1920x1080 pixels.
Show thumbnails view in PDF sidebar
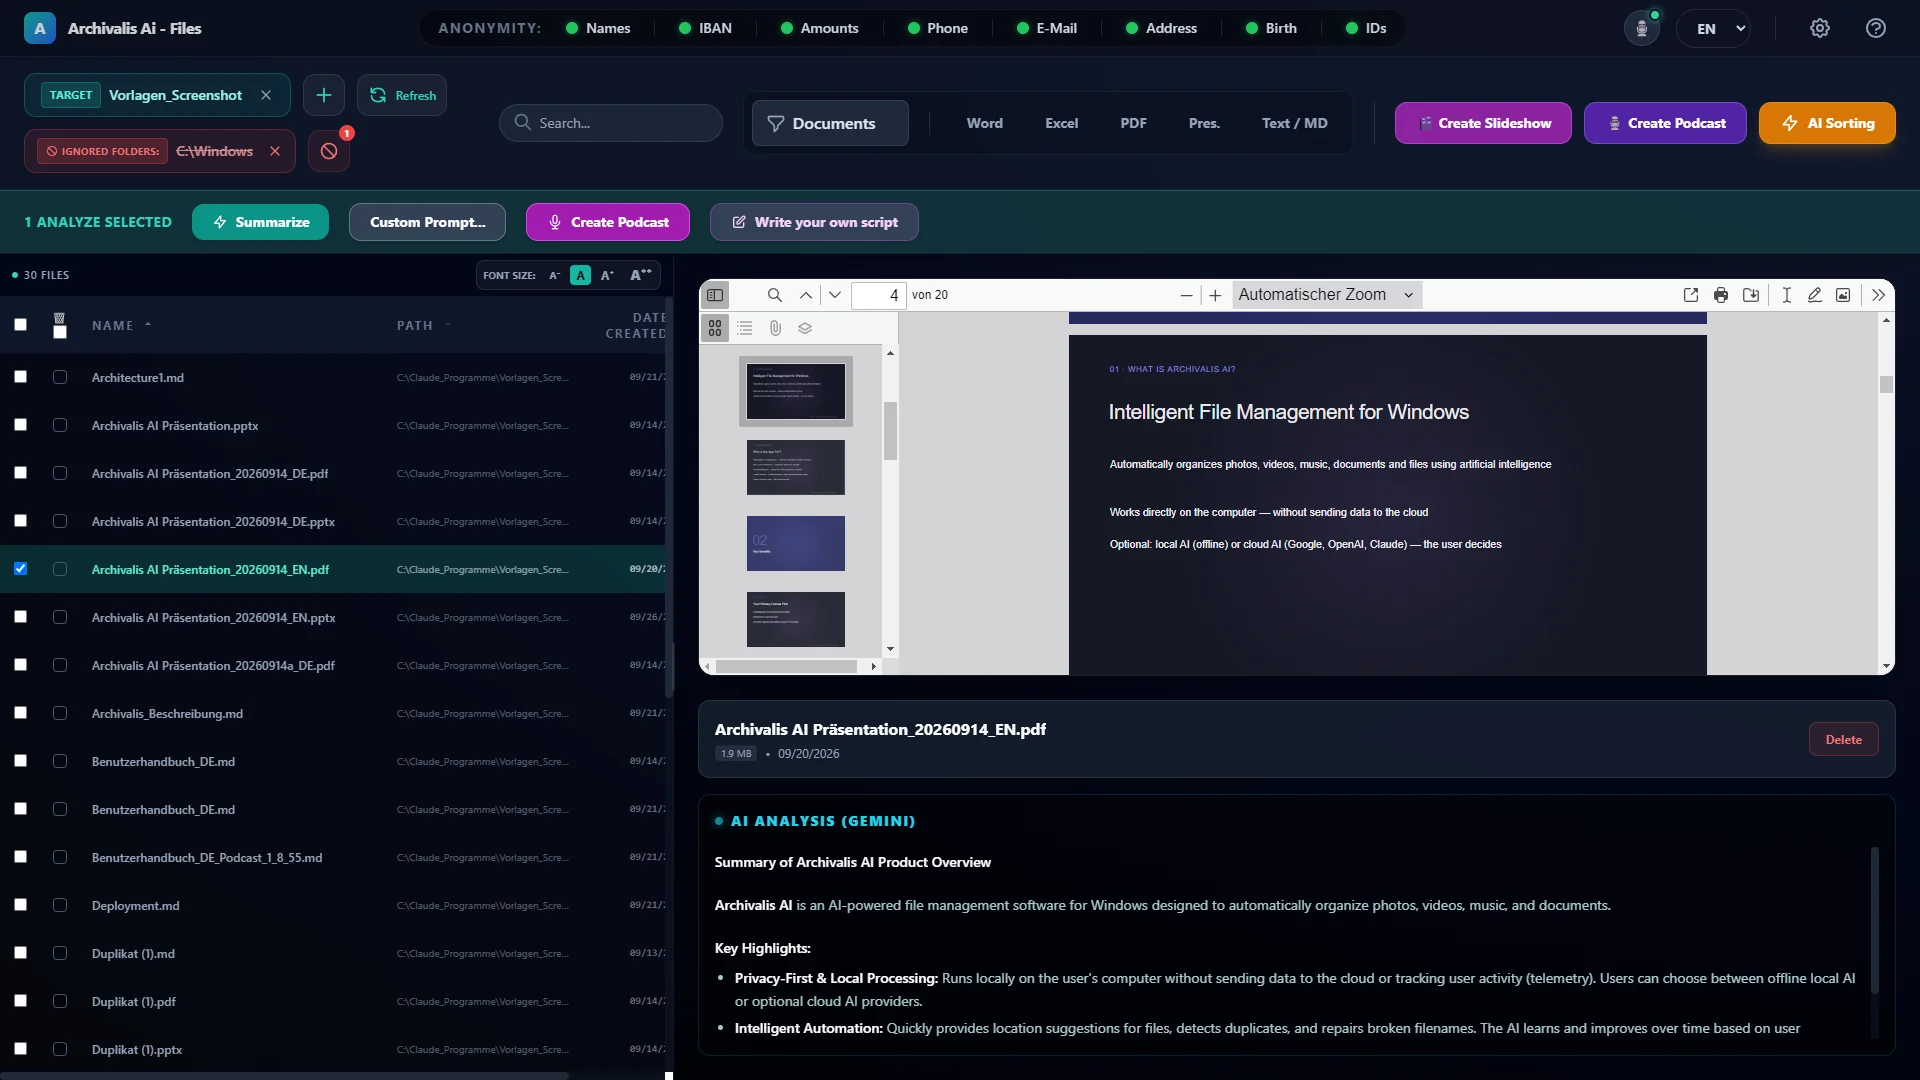715,328
